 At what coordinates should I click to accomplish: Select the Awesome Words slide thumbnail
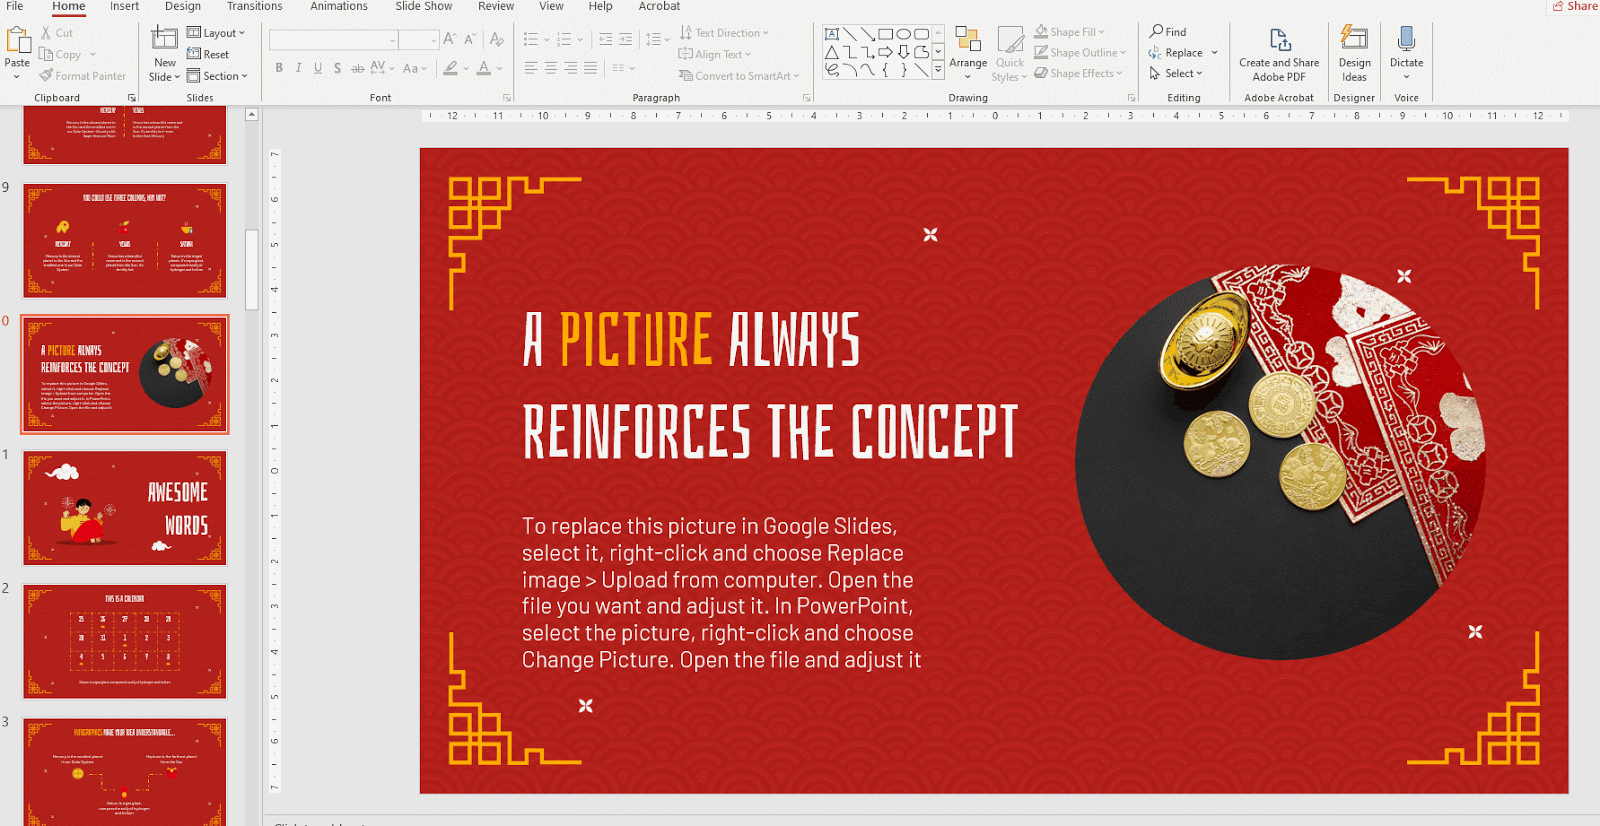tap(125, 508)
